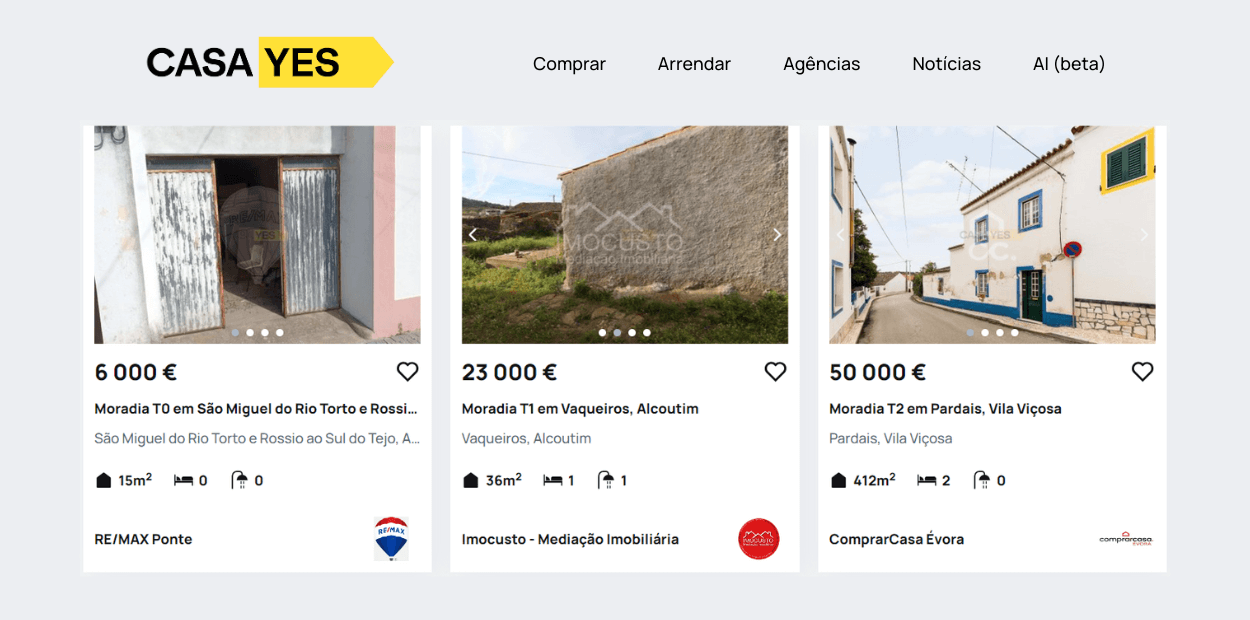Click the CASA YES logo
The image size is (1250, 620).
268,62
